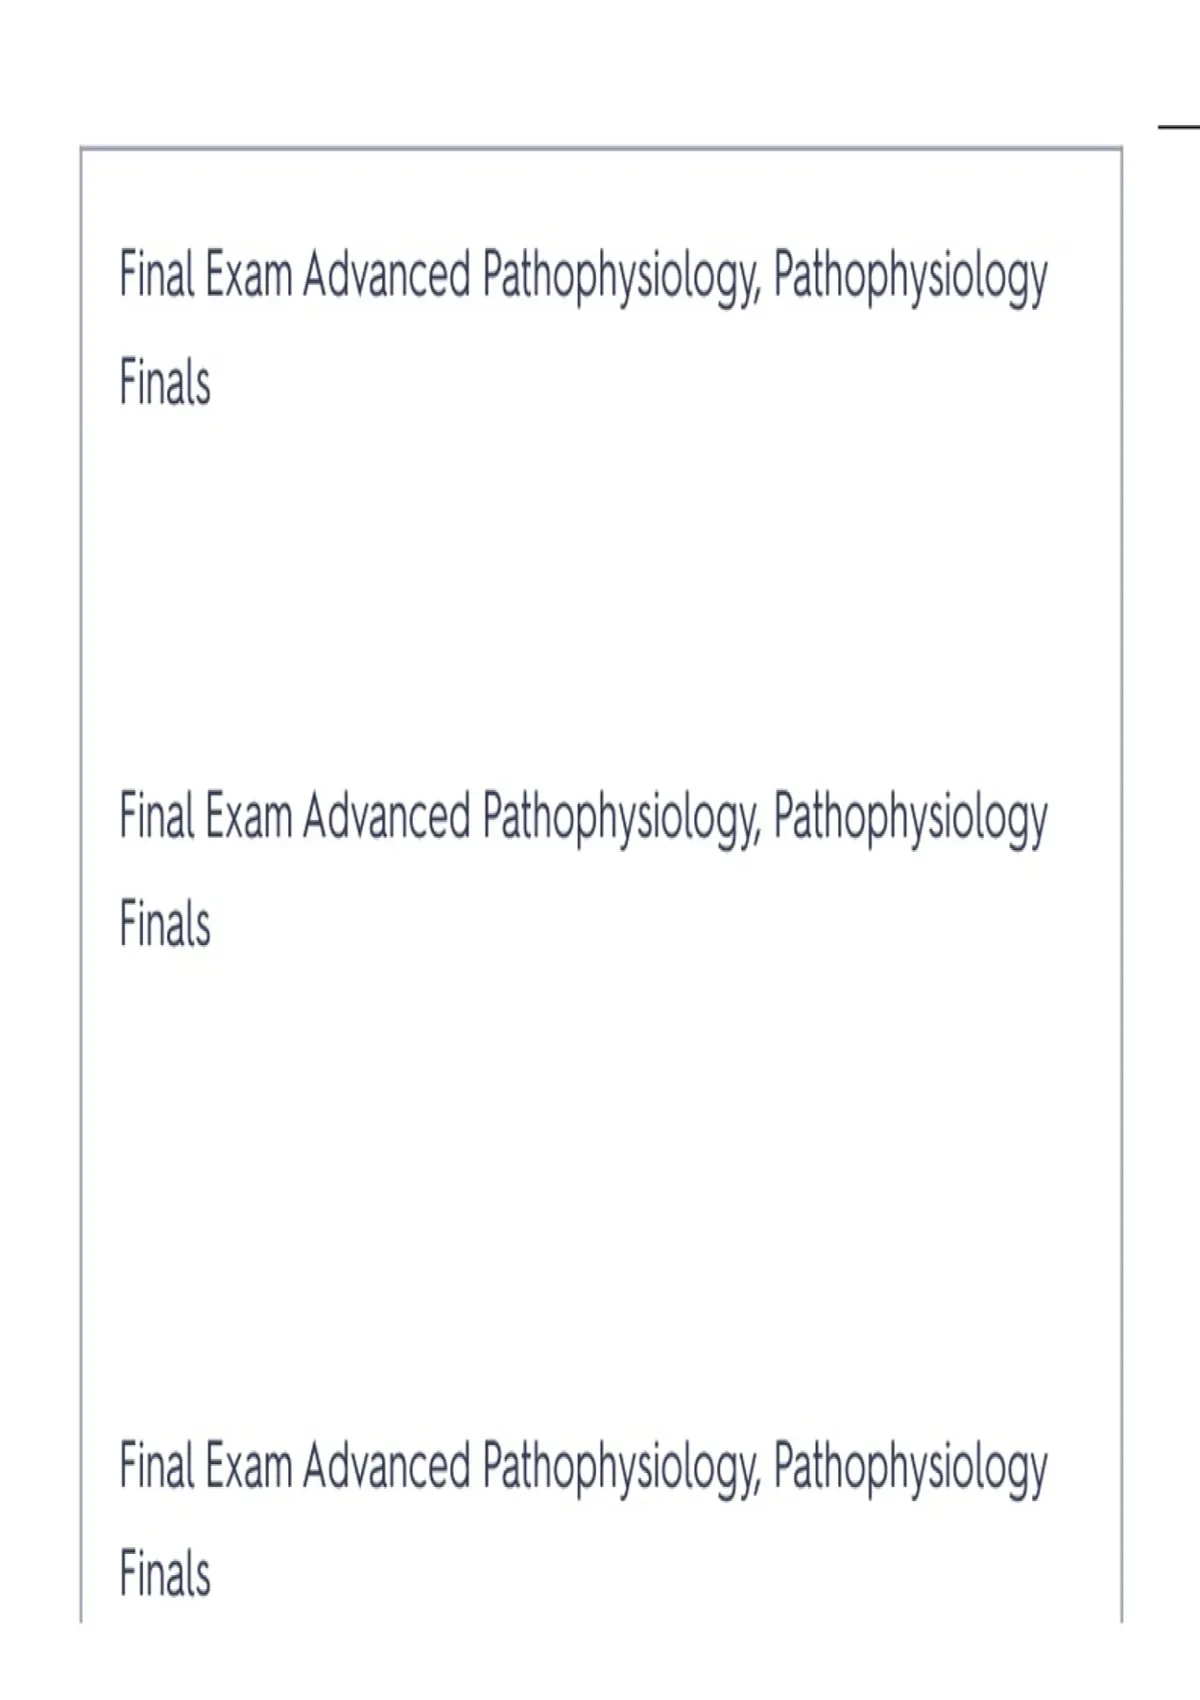The height and width of the screenshot is (1700, 1200).
Task: Click "Final Exam" in the third heading
Action: (206, 1465)
